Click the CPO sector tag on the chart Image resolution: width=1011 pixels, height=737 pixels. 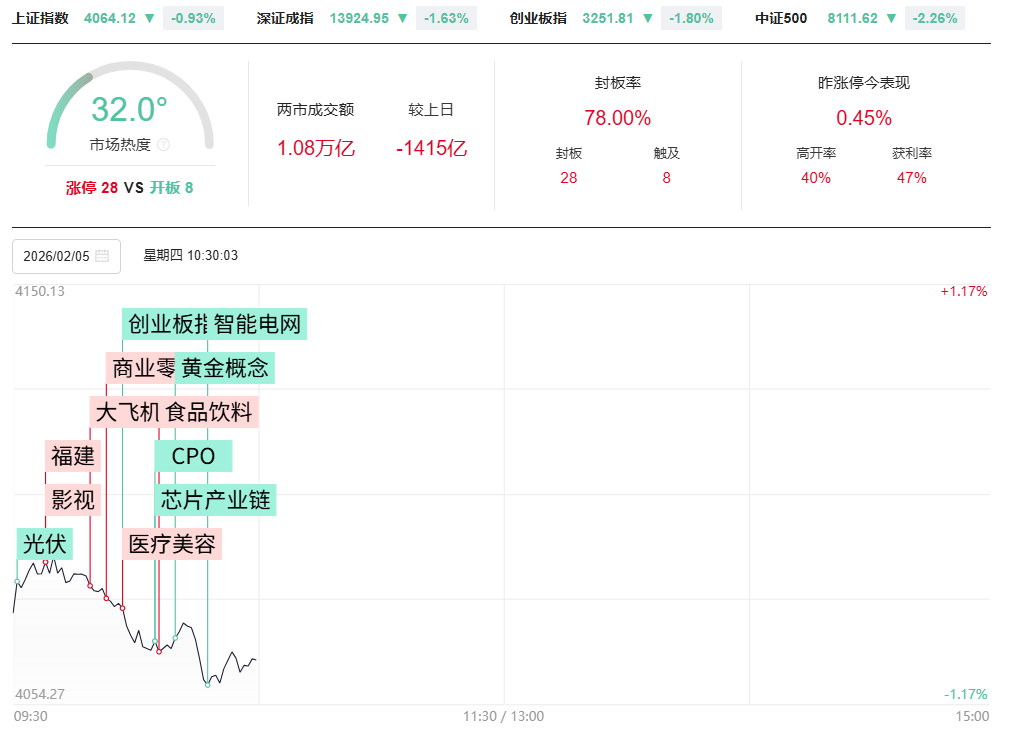click(193, 456)
